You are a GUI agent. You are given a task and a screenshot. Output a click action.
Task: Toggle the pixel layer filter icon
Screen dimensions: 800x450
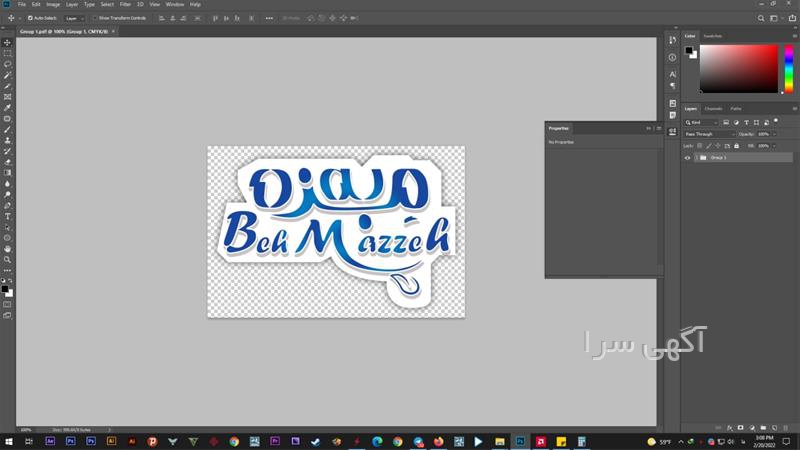726,122
